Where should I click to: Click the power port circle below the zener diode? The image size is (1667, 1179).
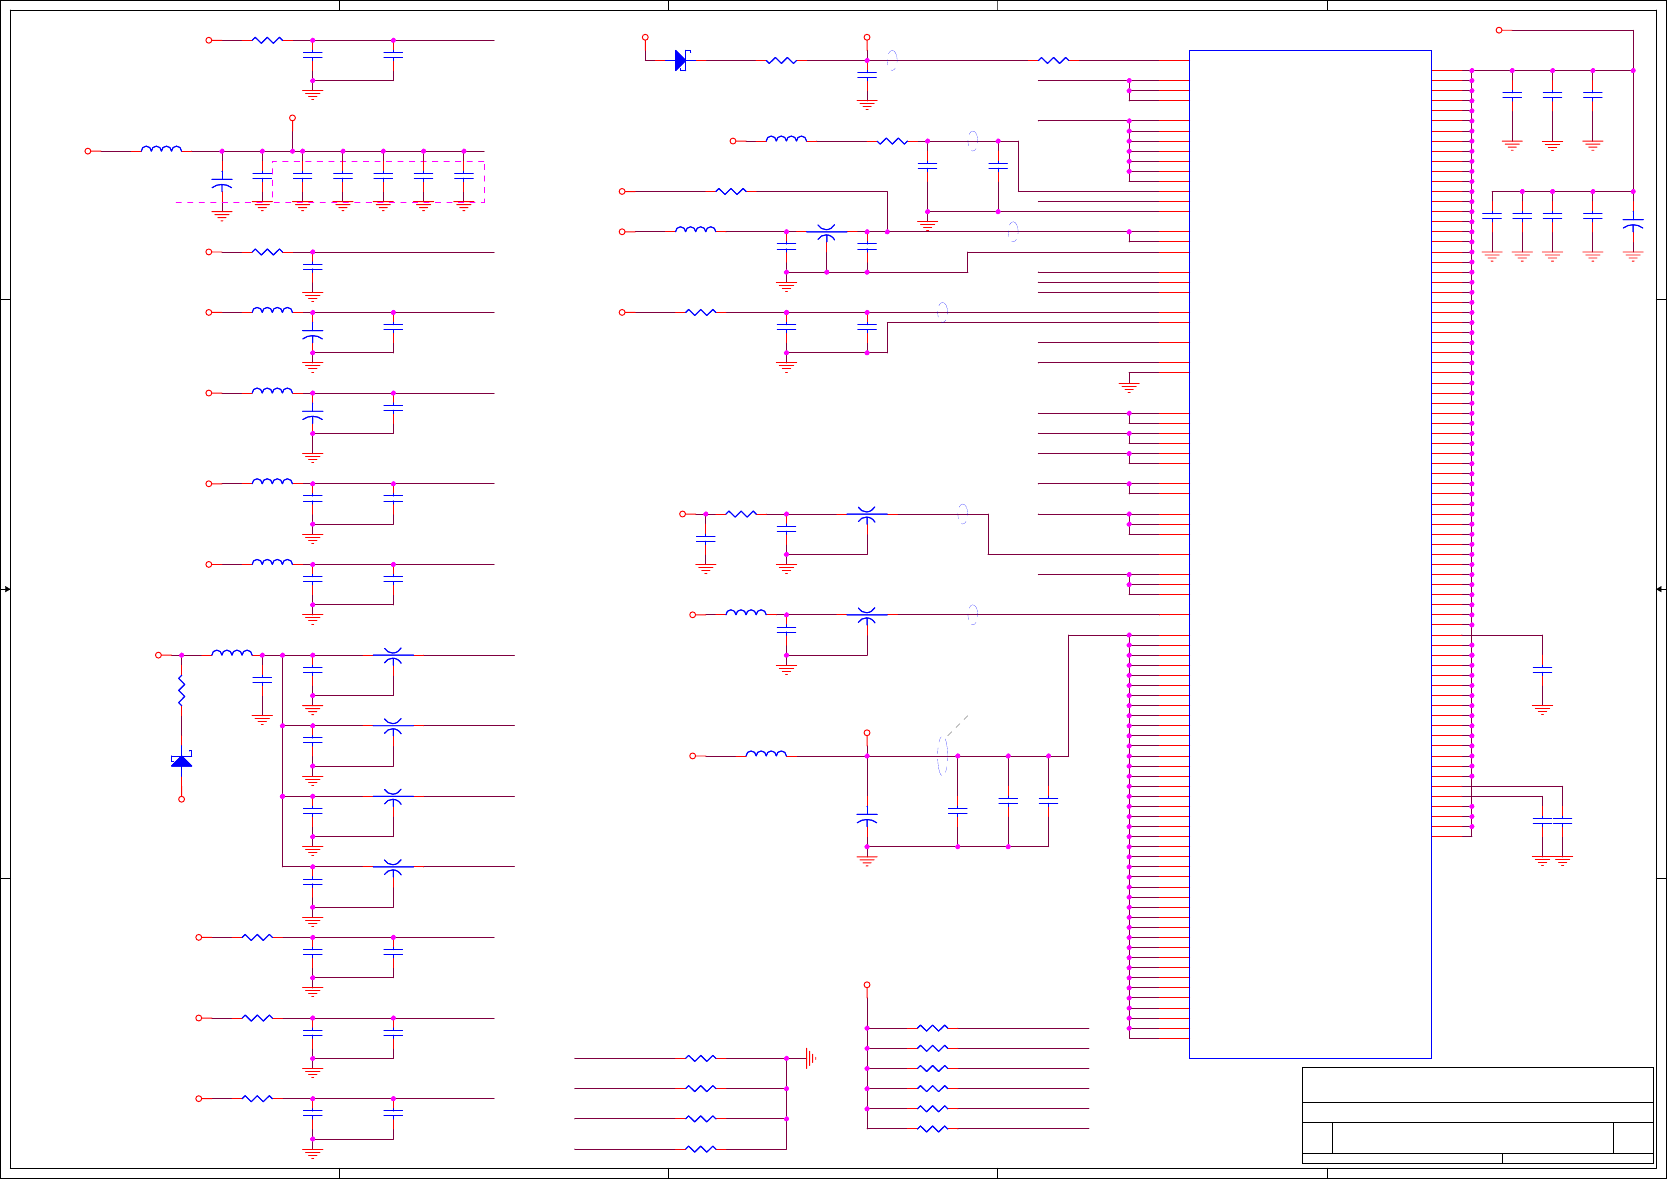181,799
